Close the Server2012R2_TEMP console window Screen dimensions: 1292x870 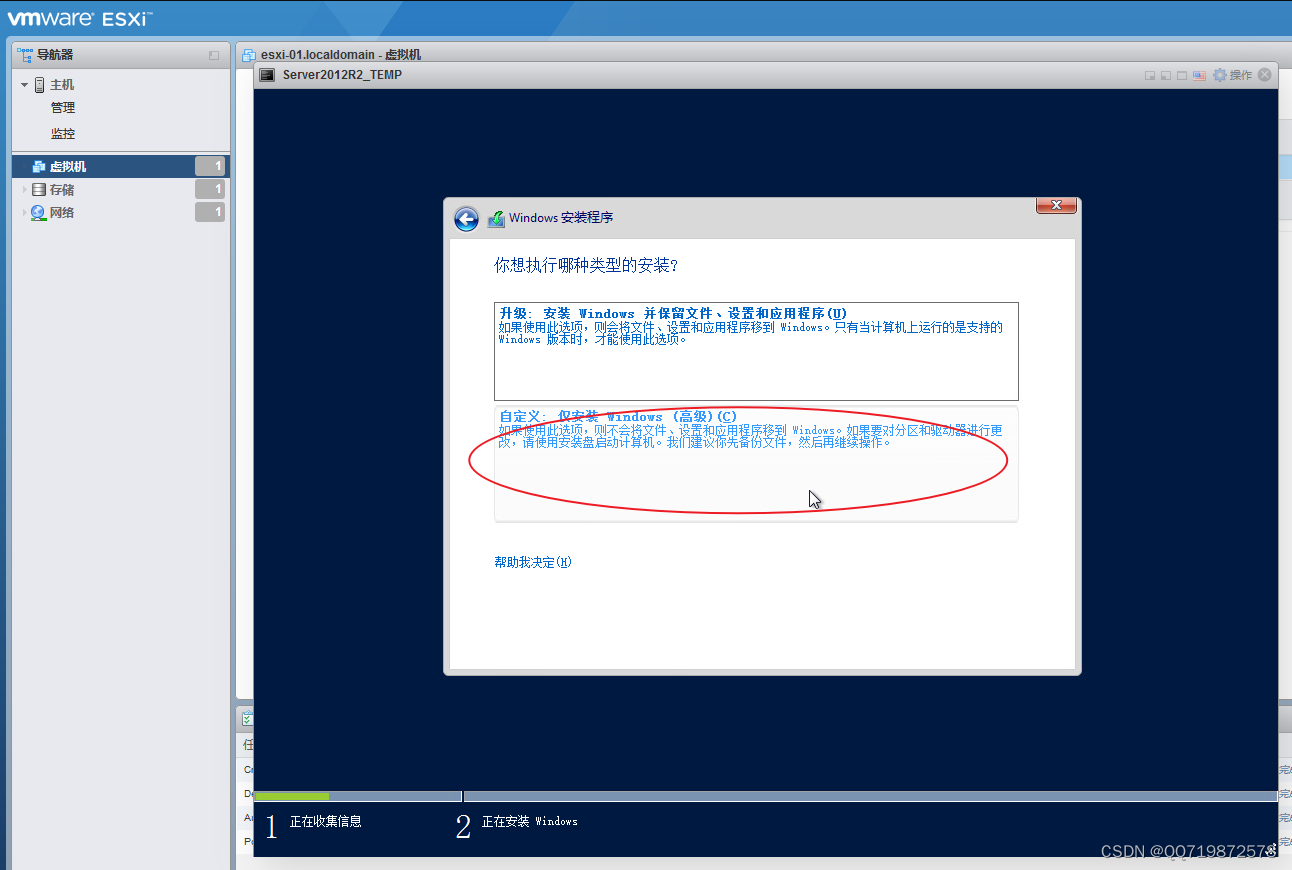tap(1265, 75)
